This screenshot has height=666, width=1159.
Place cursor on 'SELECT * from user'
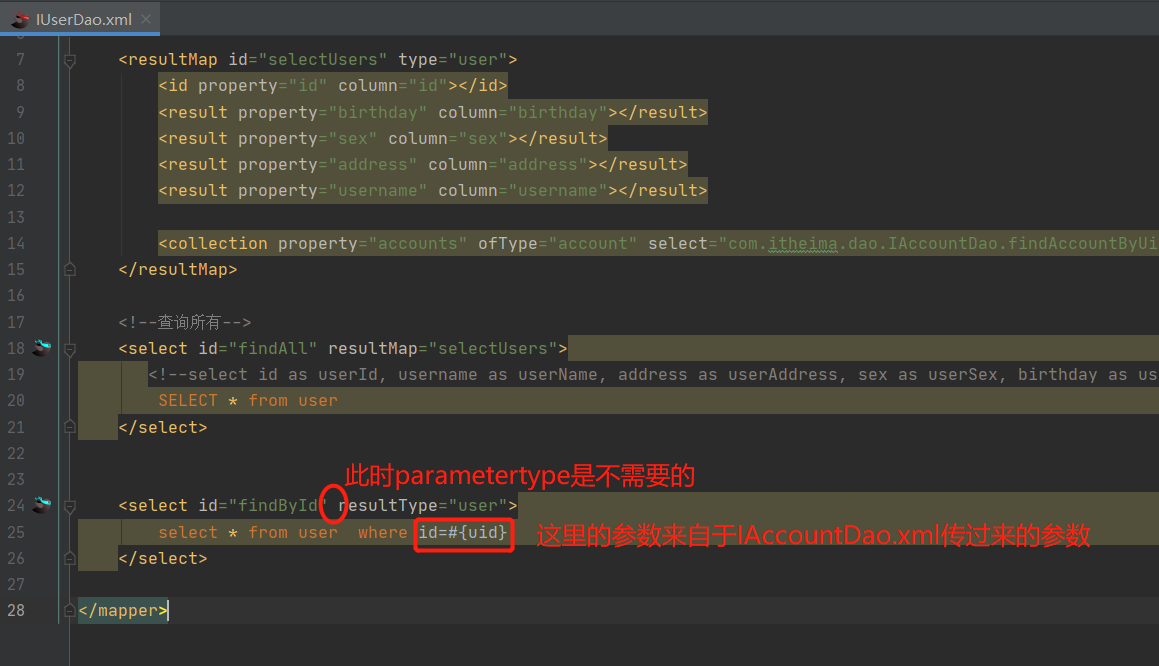pos(248,401)
